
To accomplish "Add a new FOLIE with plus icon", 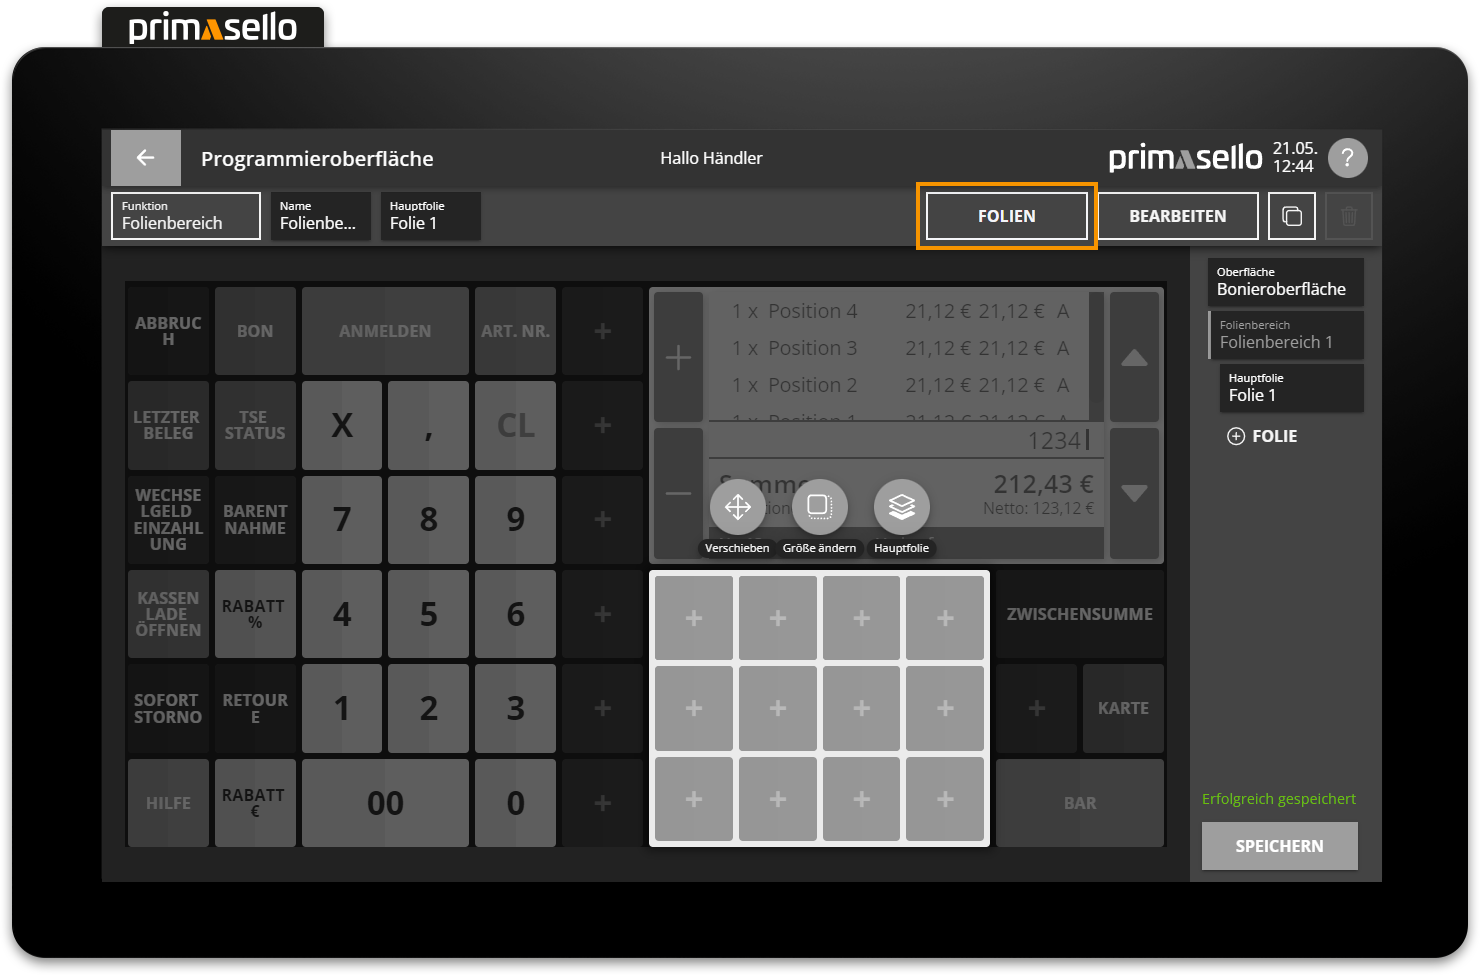I will (x=1236, y=436).
